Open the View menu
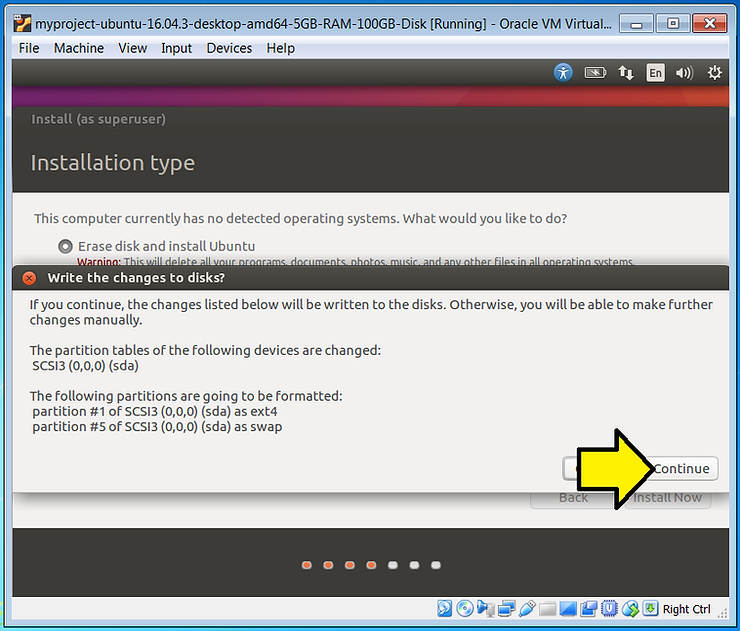 tap(133, 48)
